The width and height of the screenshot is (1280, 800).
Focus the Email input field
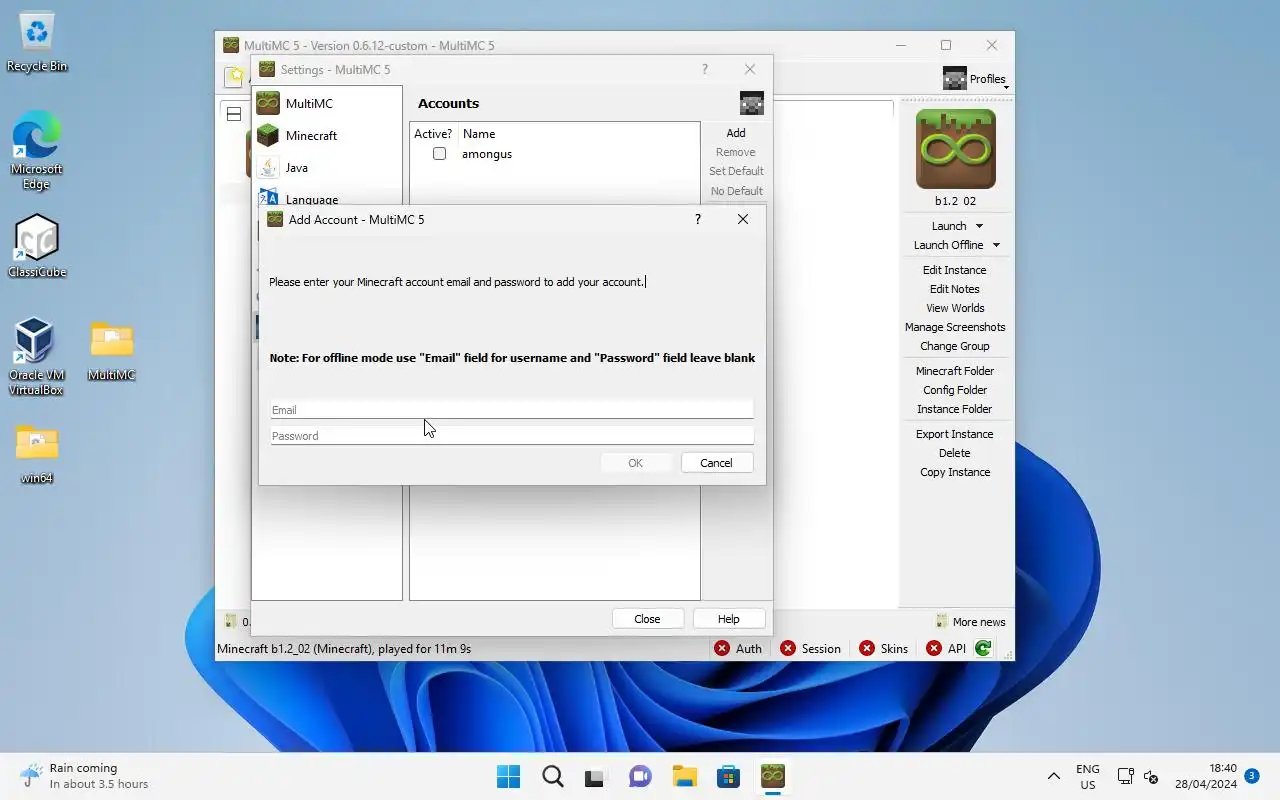[512, 409]
